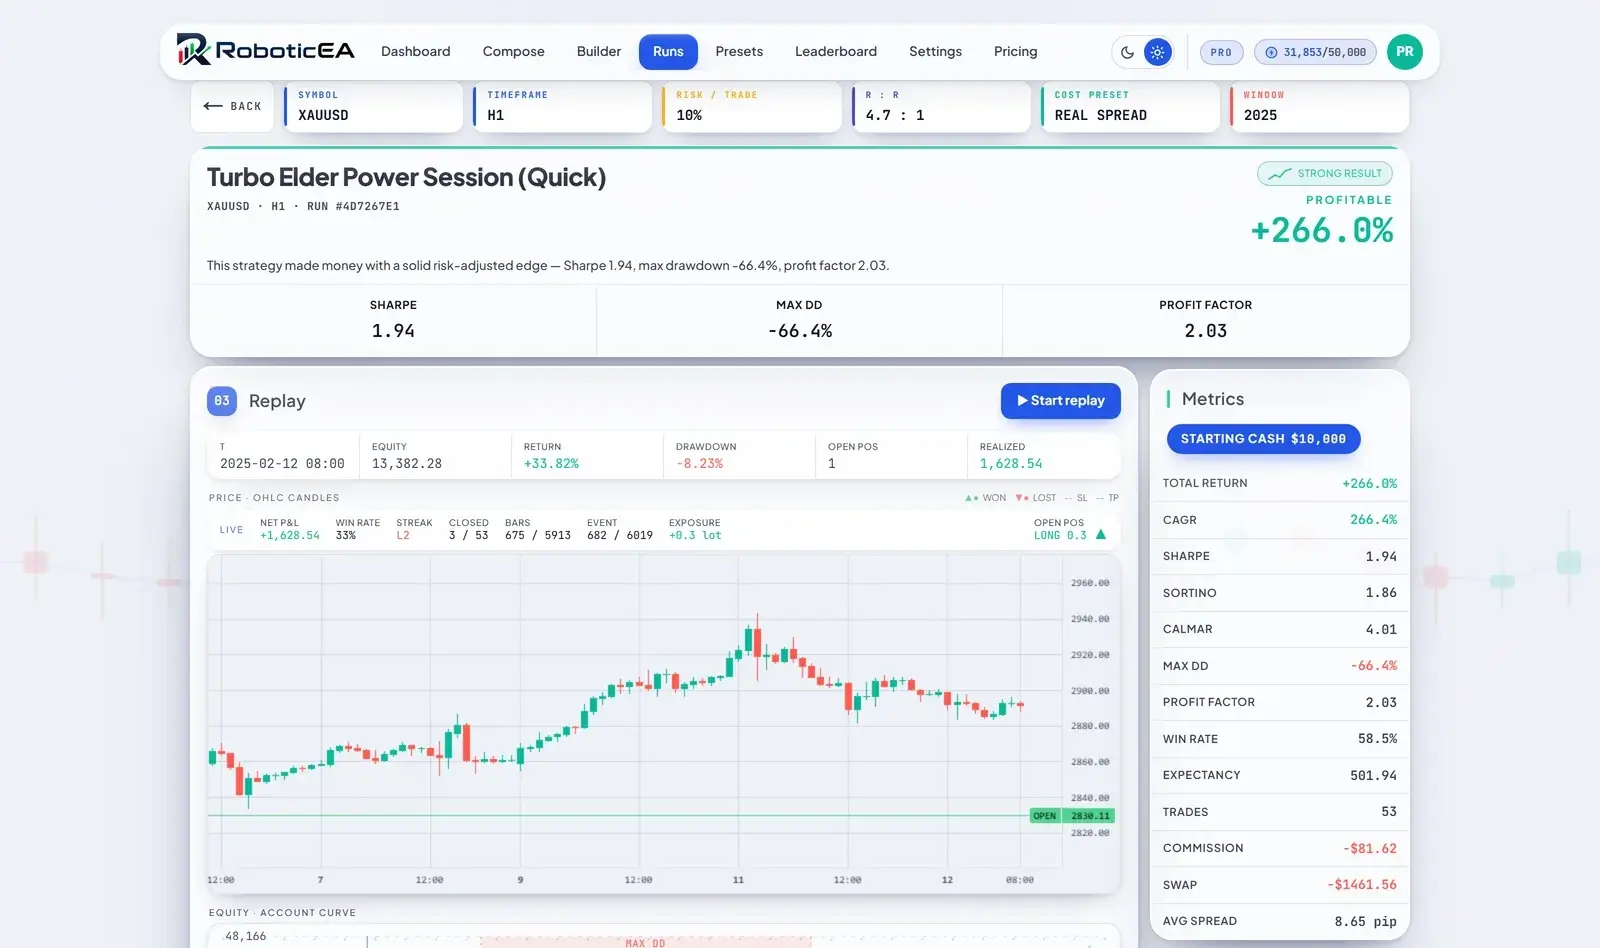Click the Exposure +0.3 lot stat
The height and width of the screenshot is (948, 1600).
pyautogui.click(x=695, y=529)
